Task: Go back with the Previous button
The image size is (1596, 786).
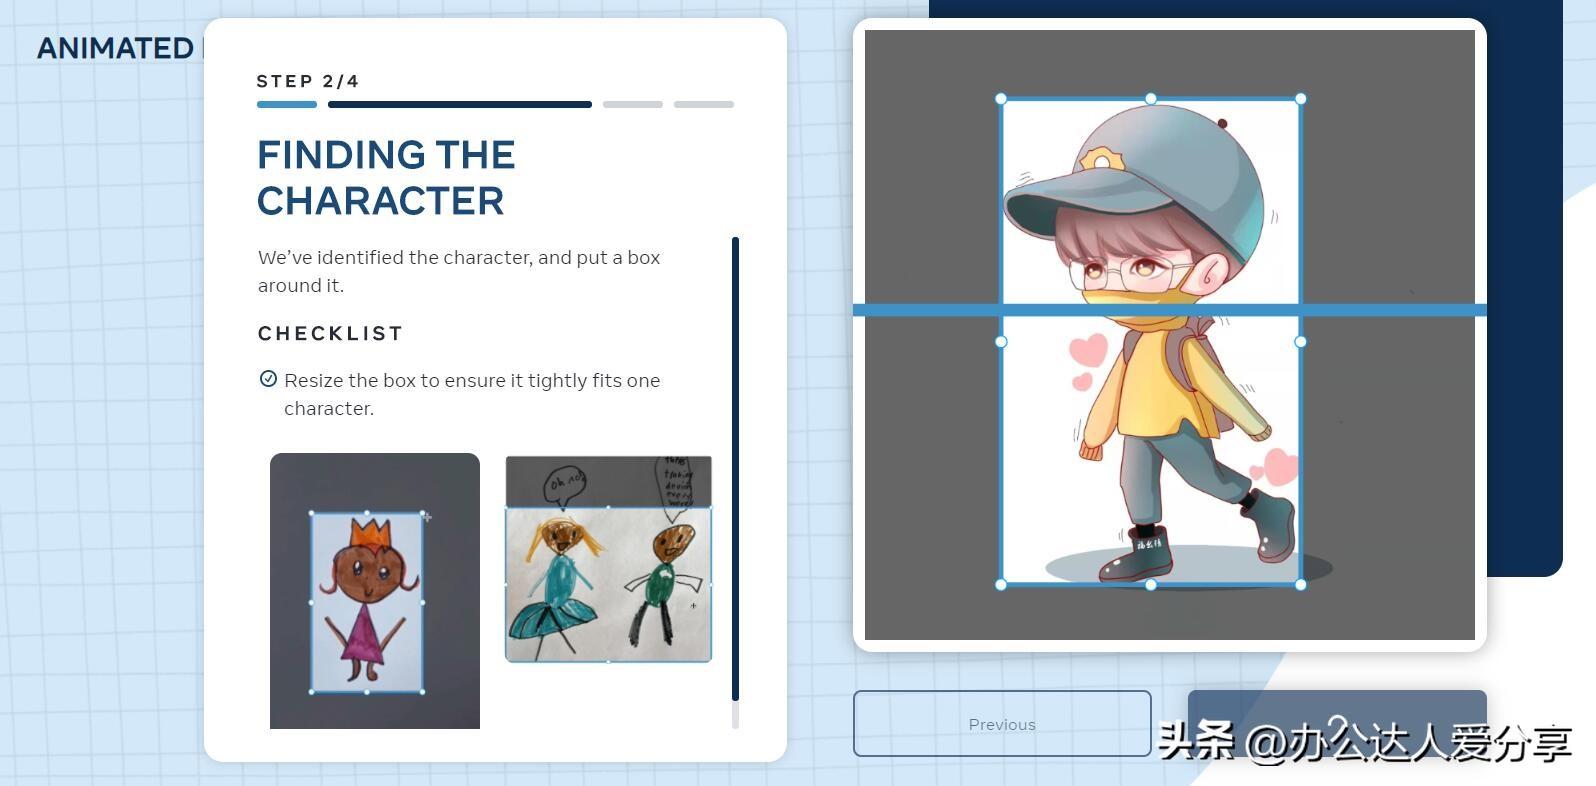Action: coord(1002,723)
